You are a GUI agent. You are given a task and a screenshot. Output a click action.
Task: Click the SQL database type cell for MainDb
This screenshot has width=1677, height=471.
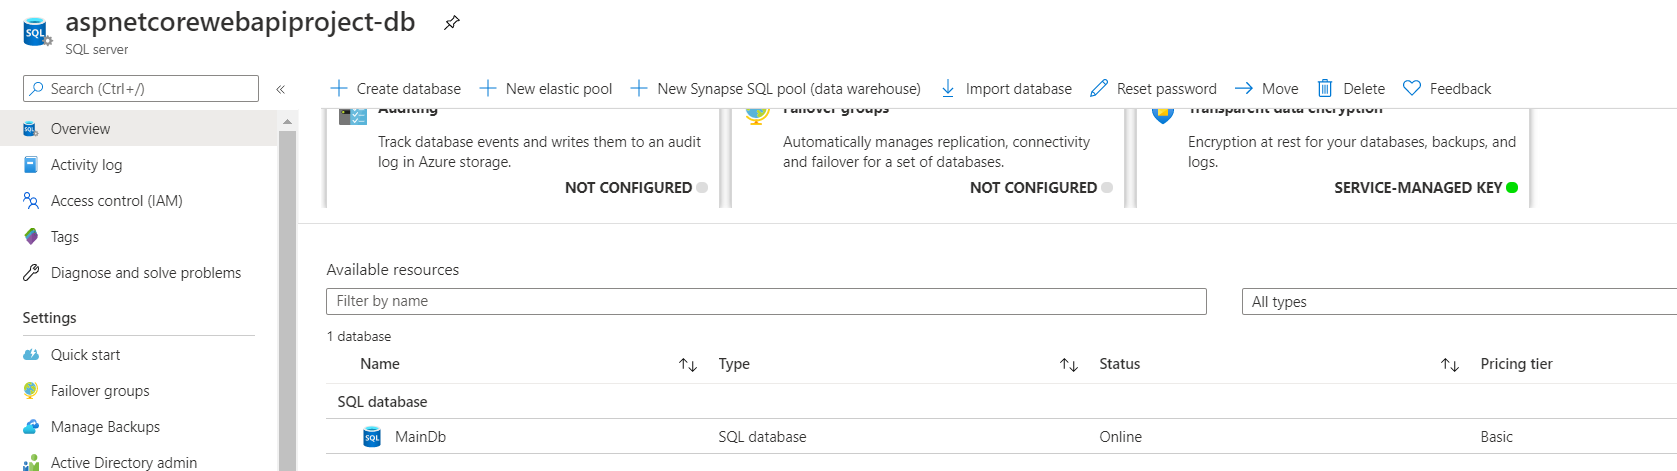coord(762,437)
